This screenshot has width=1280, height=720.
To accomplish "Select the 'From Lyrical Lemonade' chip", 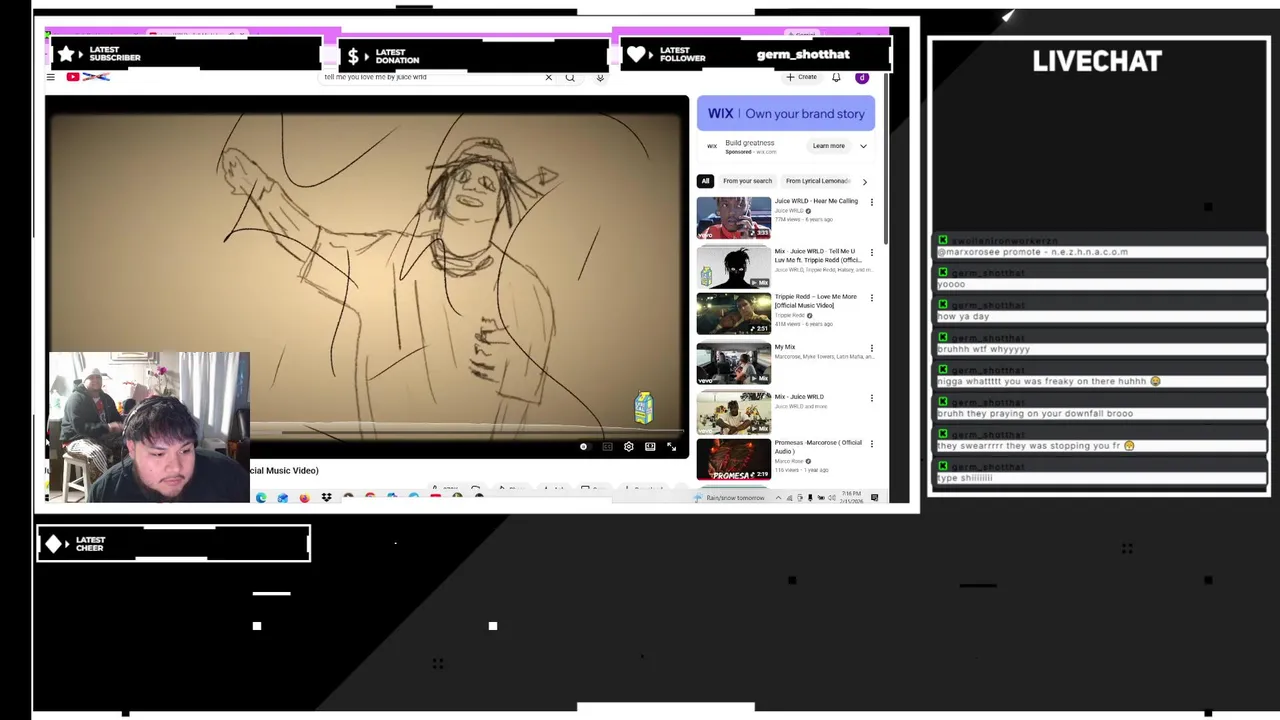I will pyautogui.click(x=817, y=181).
